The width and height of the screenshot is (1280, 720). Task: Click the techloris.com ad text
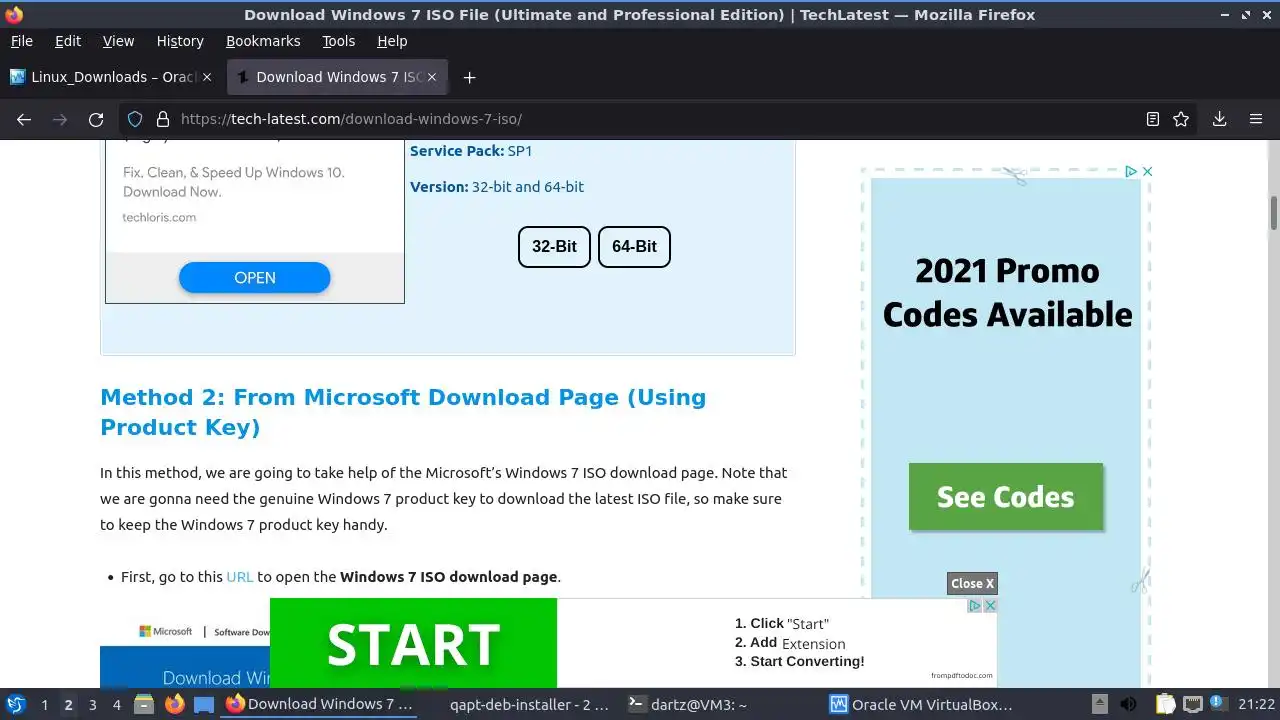pos(159,217)
